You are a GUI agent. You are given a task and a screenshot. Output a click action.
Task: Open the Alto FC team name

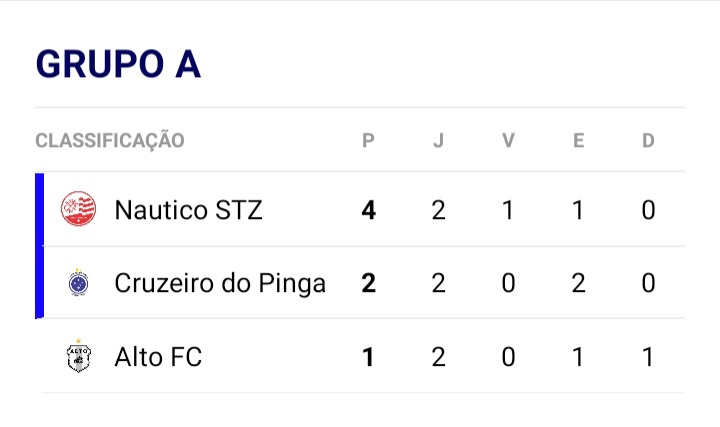tap(158, 357)
